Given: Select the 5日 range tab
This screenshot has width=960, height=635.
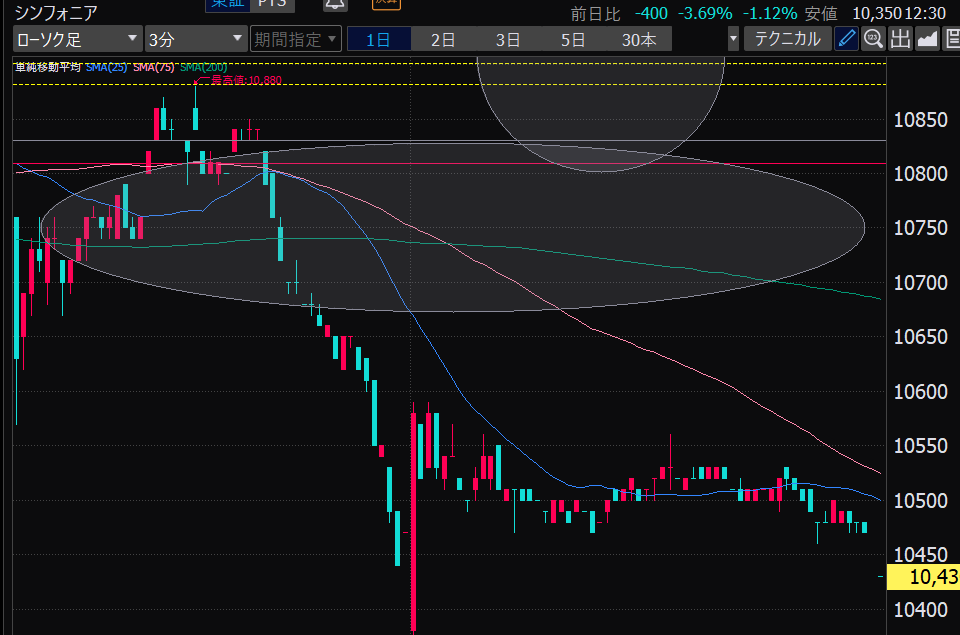Looking at the screenshot, I should (573, 40).
